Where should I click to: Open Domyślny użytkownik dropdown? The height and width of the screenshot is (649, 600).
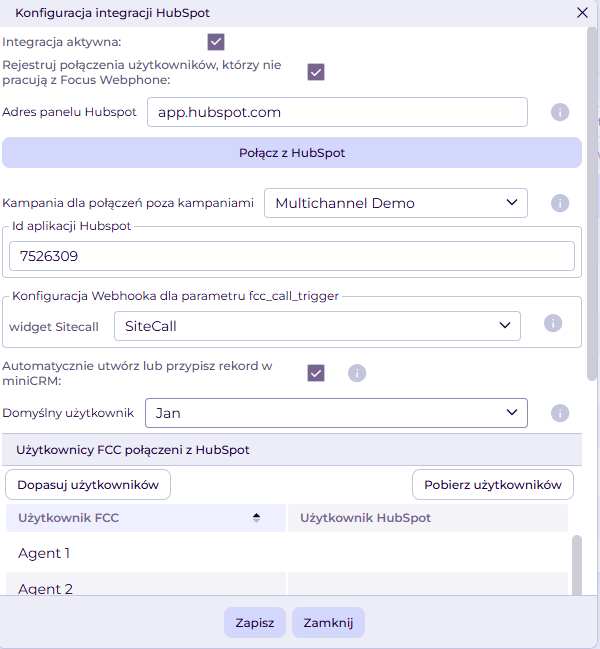pos(336,413)
